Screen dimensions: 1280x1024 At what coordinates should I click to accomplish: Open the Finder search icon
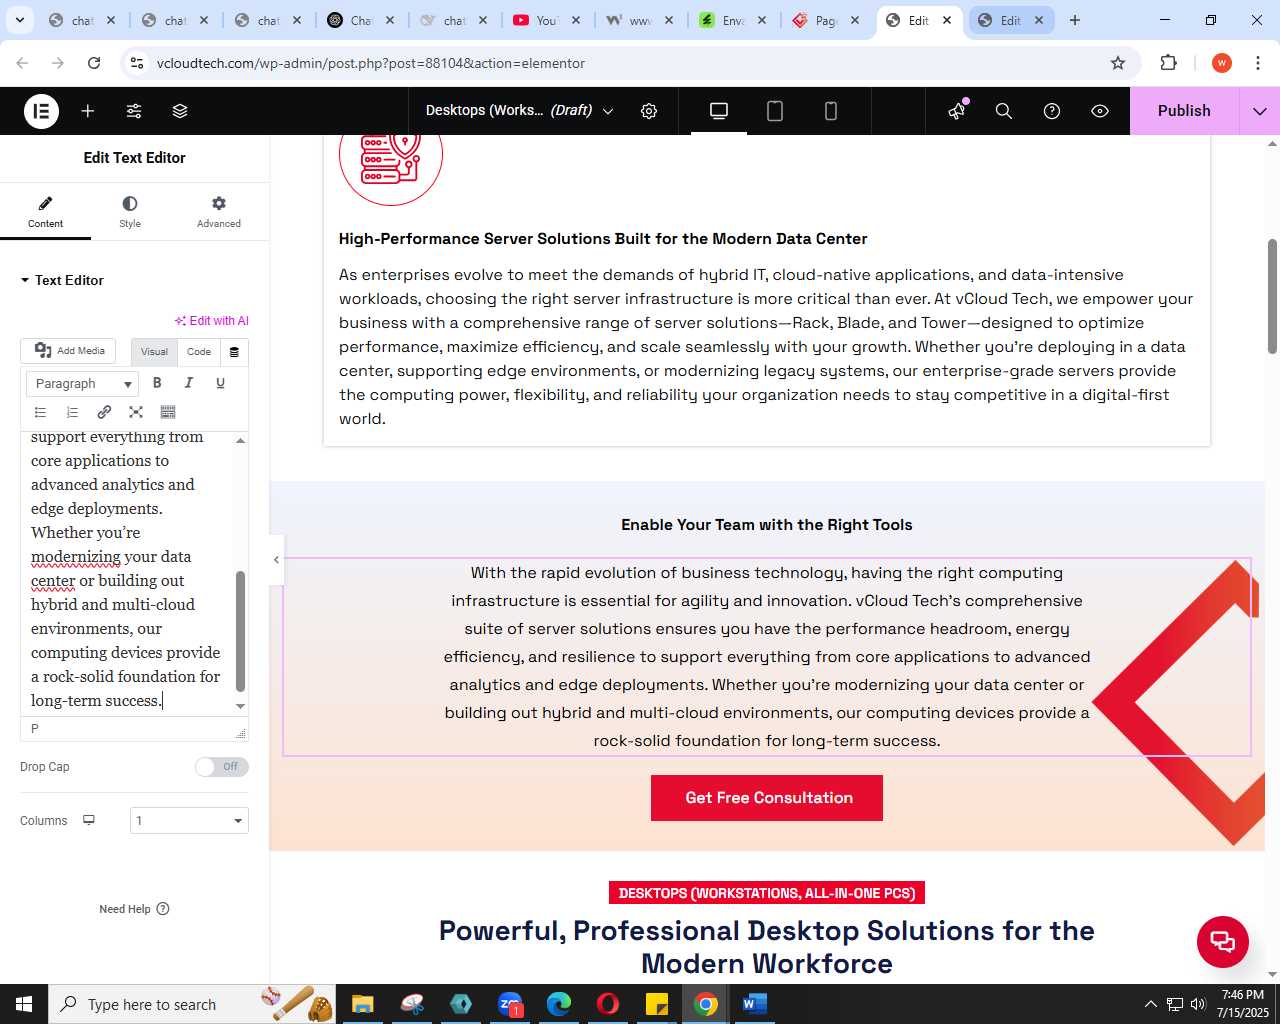pos(1004,111)
